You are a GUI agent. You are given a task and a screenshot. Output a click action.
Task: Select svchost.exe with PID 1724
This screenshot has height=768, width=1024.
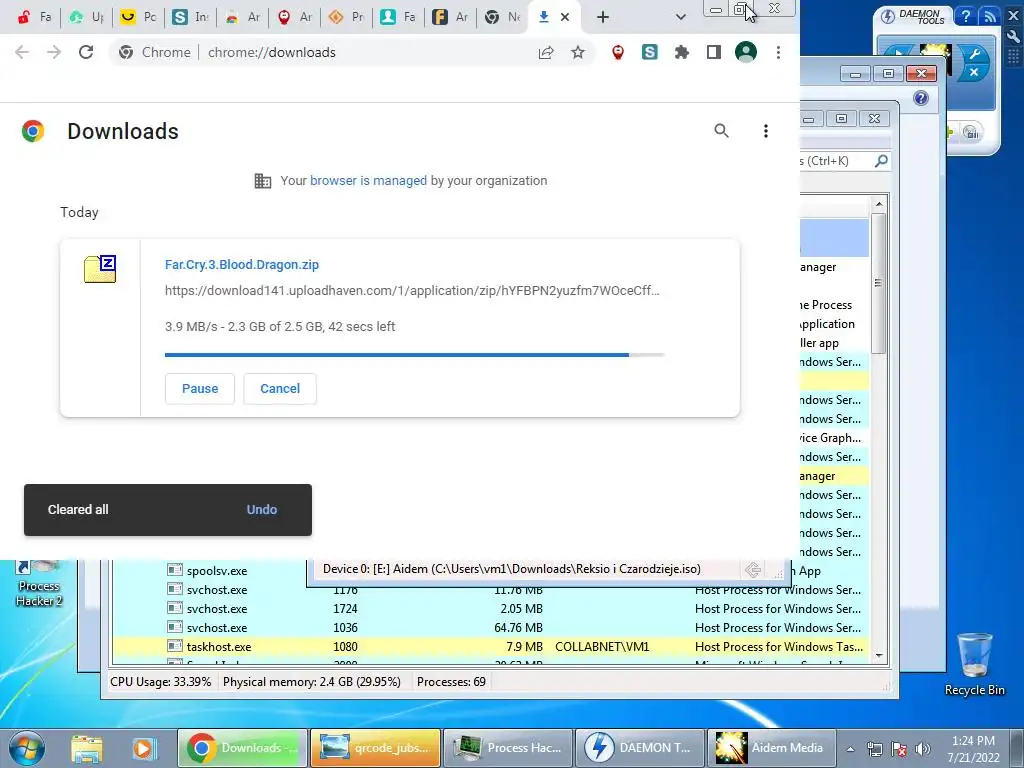point(490,609)
